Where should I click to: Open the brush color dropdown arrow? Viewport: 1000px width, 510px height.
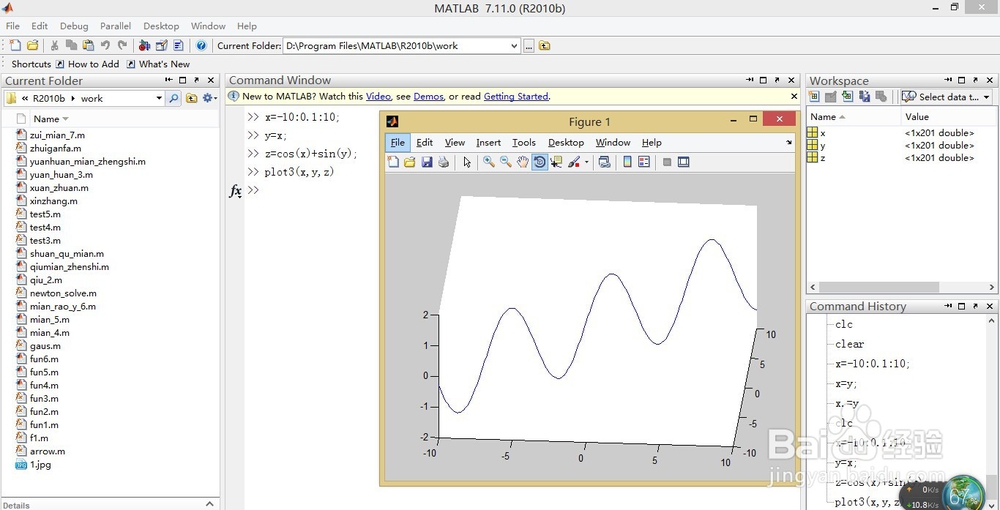(x=586, y=162)
